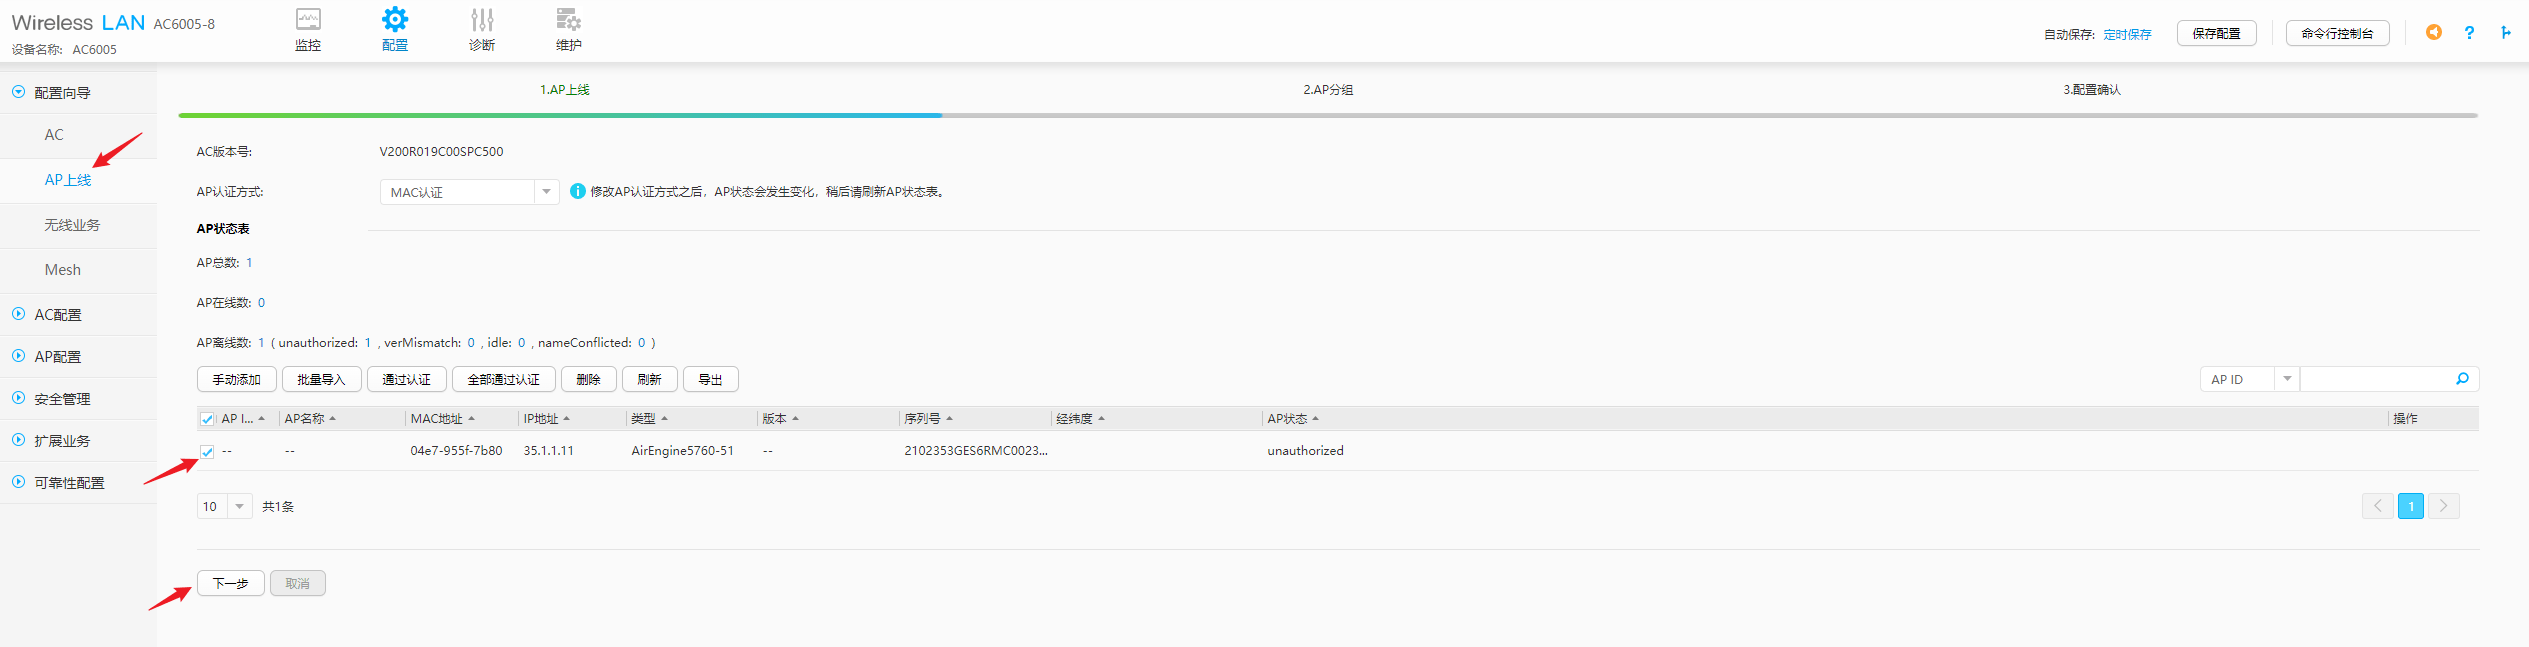Open the 诊断 diagnostics icon
Screen dimensions: 2529x647
point(482,21)
